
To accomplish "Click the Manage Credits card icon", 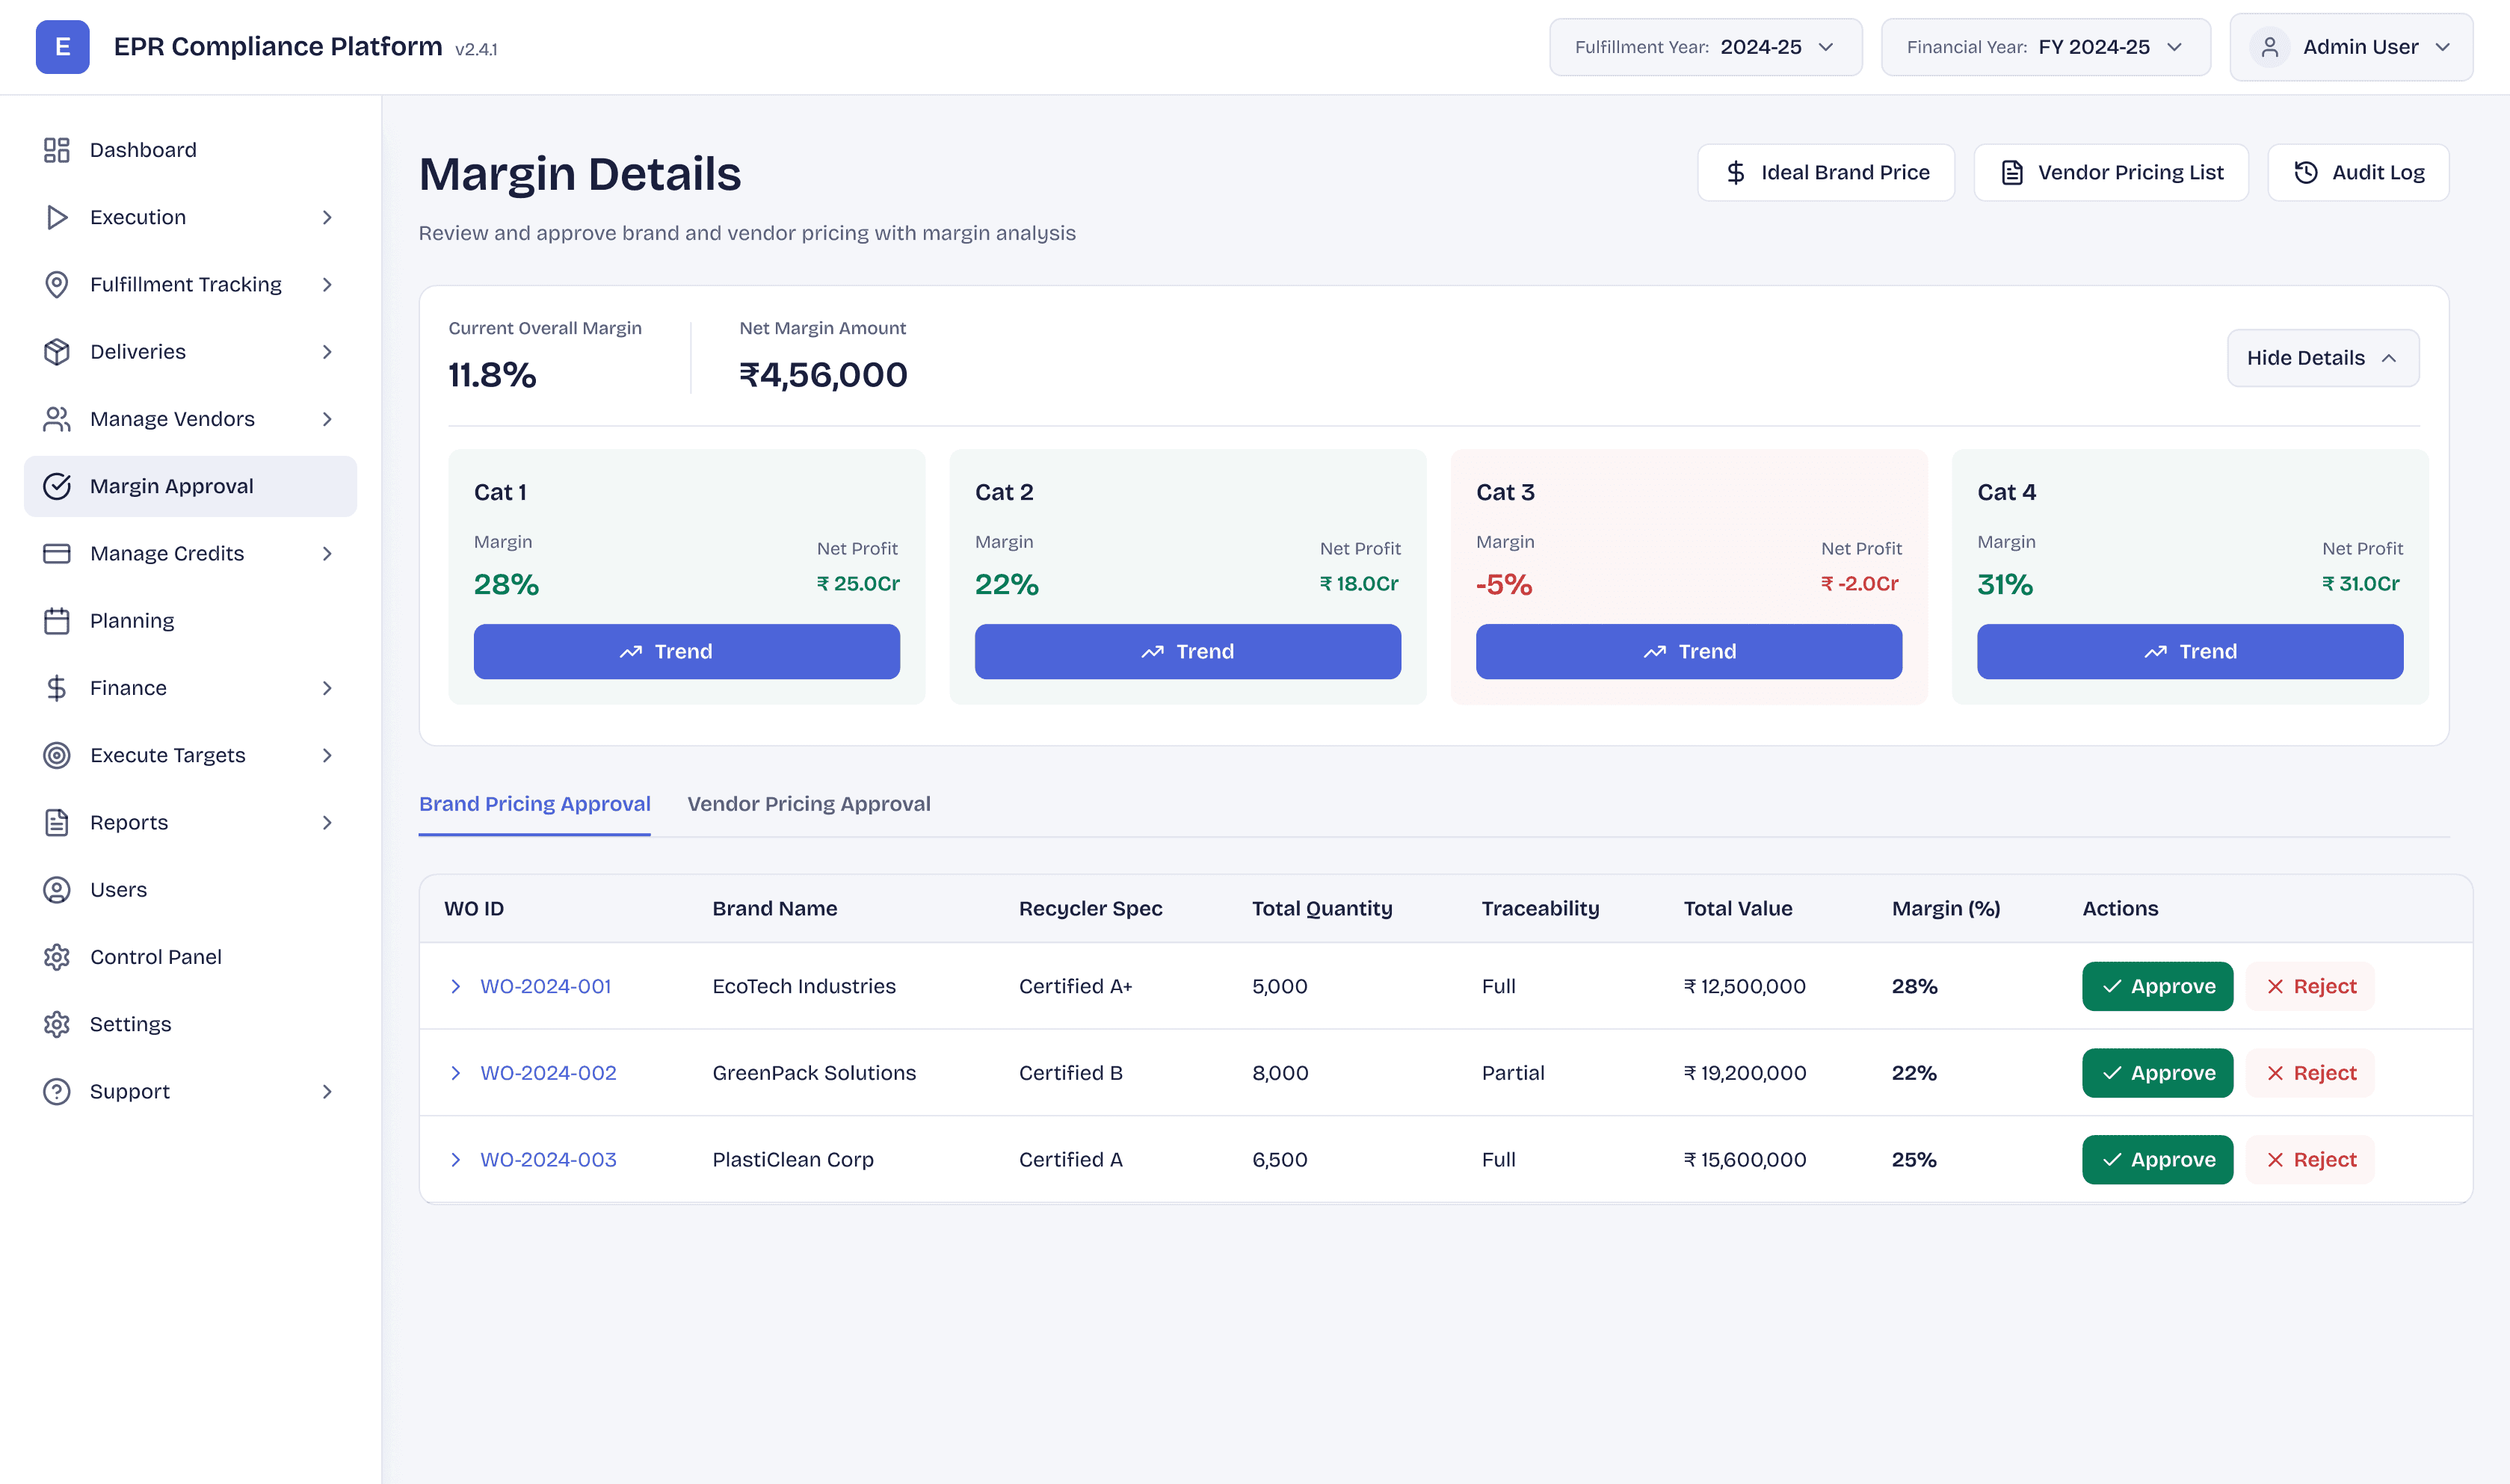I will 57,554.
